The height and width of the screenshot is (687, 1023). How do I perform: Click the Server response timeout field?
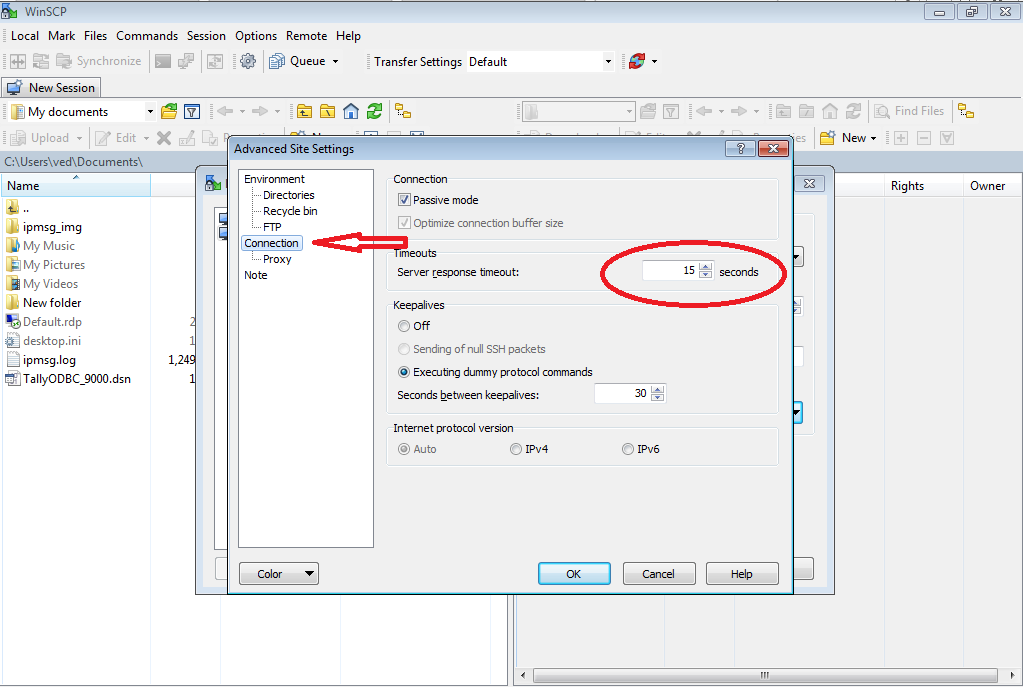point(670,271)
